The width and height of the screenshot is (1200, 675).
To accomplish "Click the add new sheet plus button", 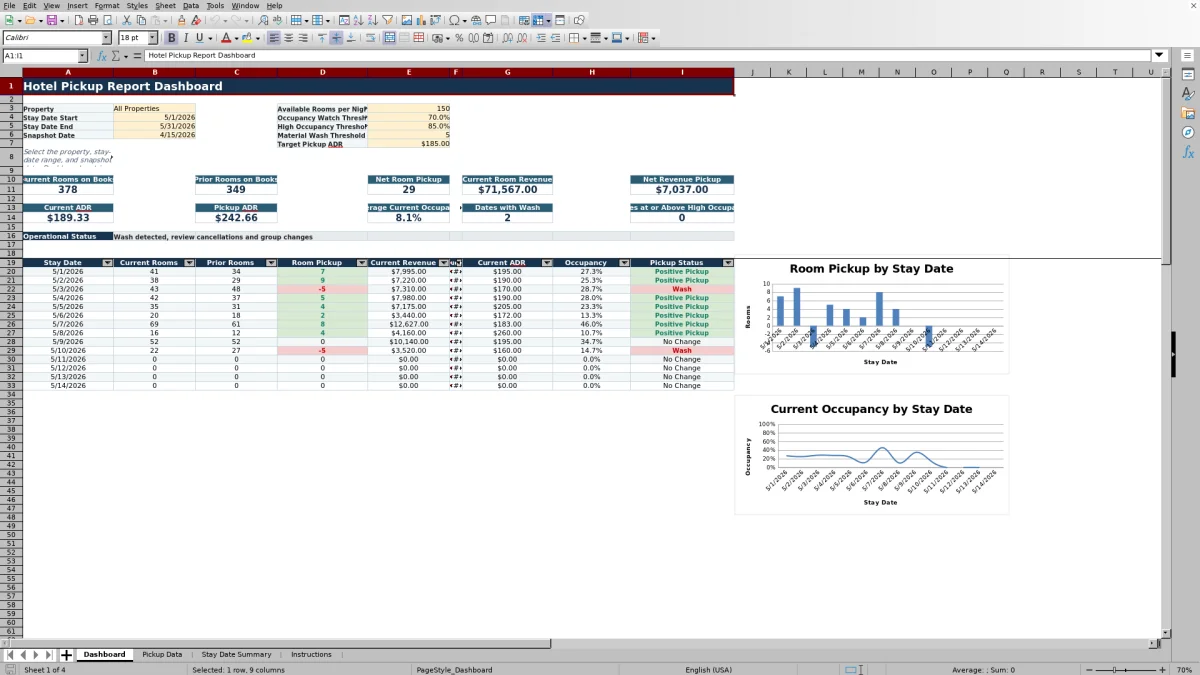I will [x=67, y=655].
